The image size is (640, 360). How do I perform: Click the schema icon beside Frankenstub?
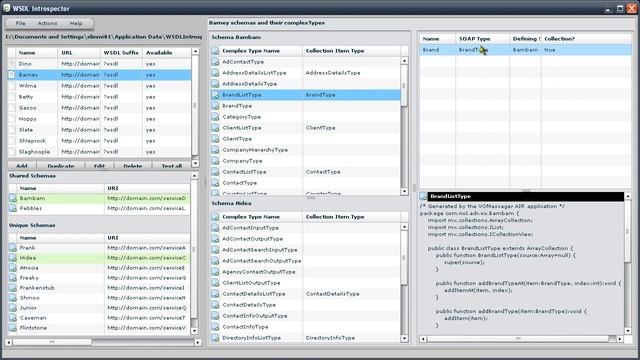click(13, 288)
